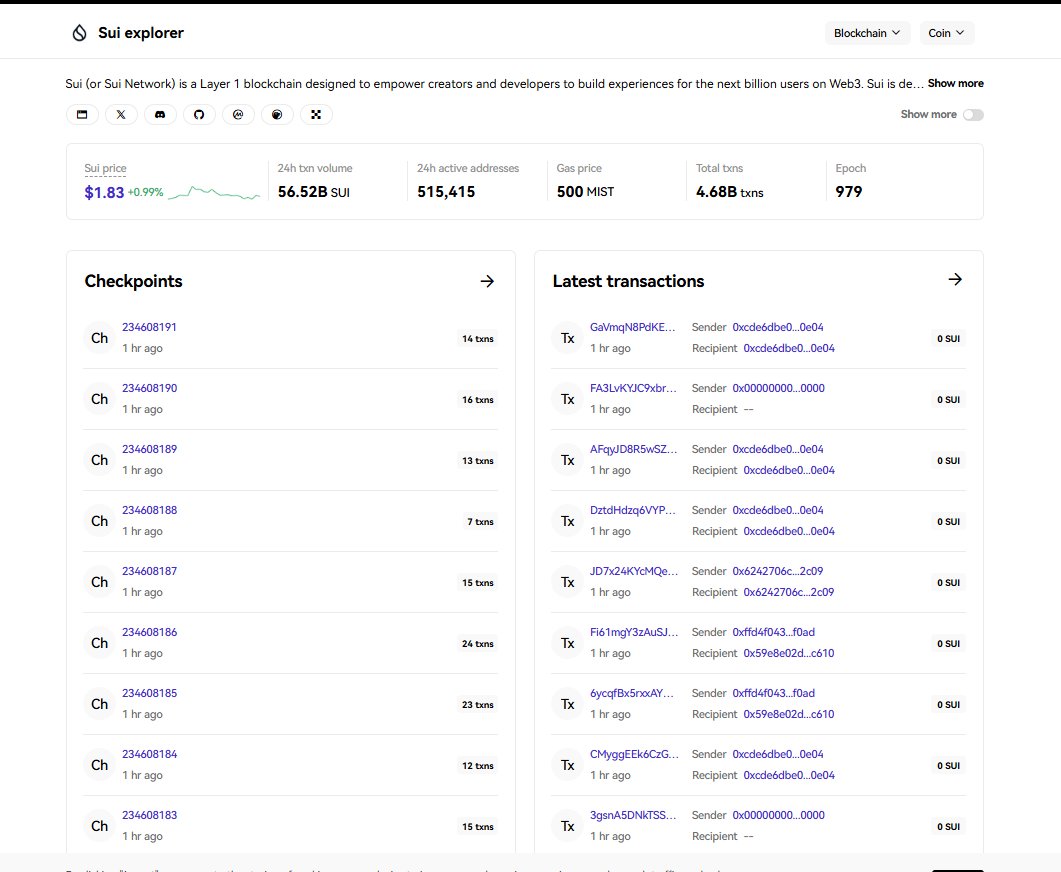
Task: Open recipient 0x59e8e02d...c610 for Fi61mgY3zAuSJ
Action: click(x=789, y=653)
